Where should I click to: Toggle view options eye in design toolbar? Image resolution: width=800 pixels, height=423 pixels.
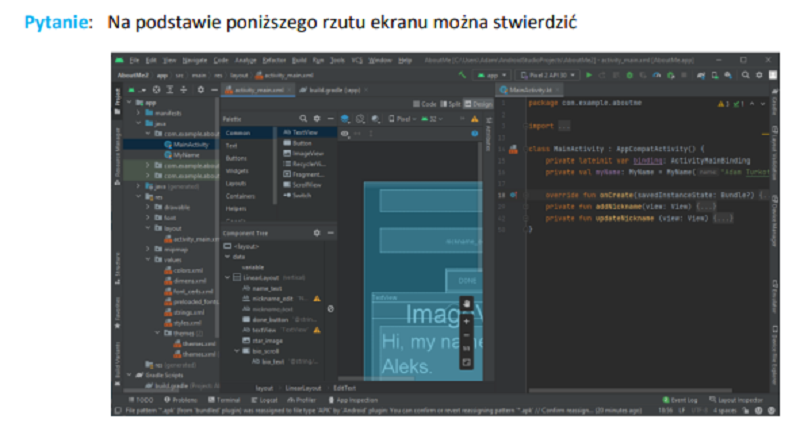(345, 134)
